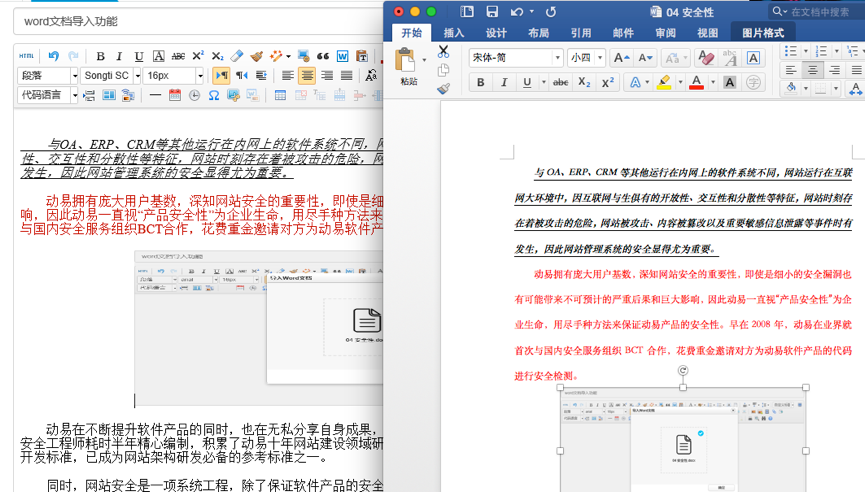The width and height of the screenshot is (865, 492).
Task: Click the format painter brush in Word
Action: pyautogui.click(x=444, y=88)
